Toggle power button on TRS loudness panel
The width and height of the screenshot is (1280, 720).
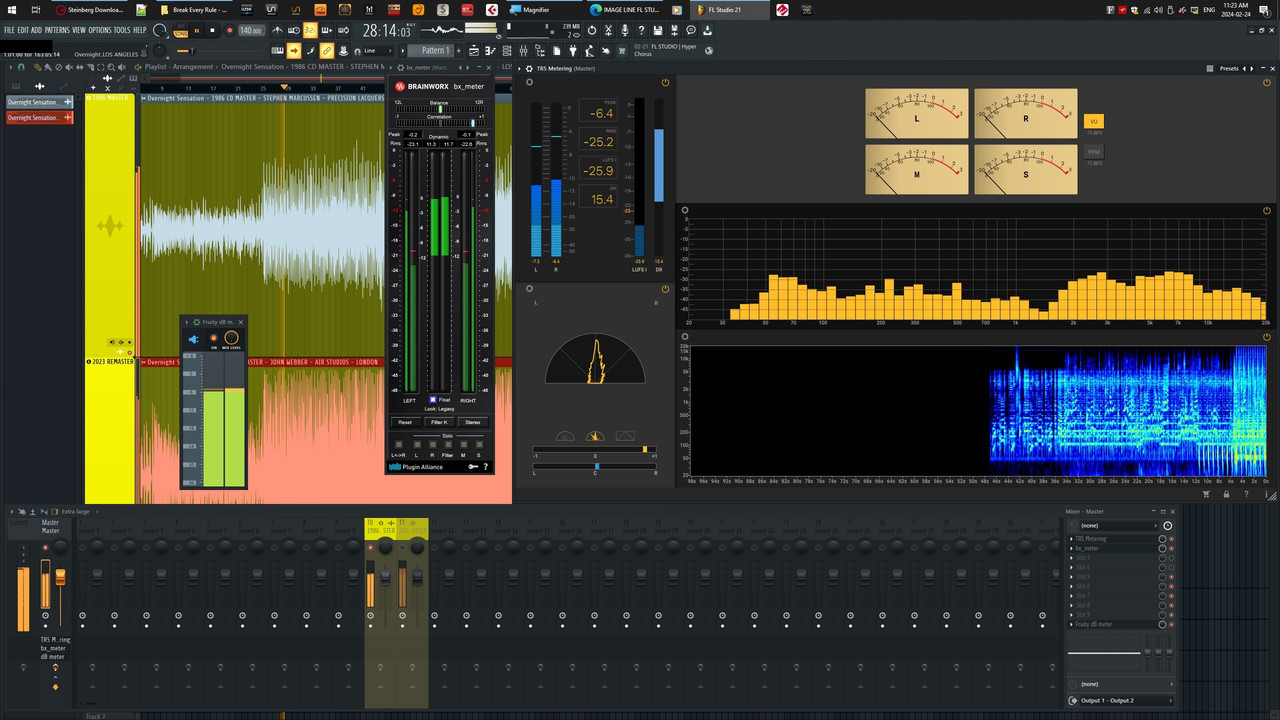tap(637, 82)
